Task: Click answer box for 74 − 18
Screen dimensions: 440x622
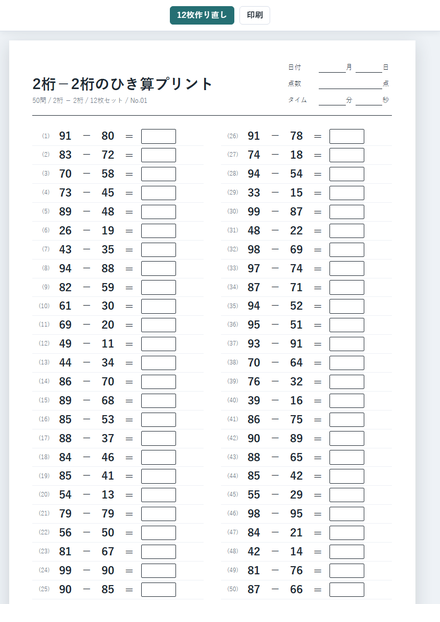Action: point(347,155)
